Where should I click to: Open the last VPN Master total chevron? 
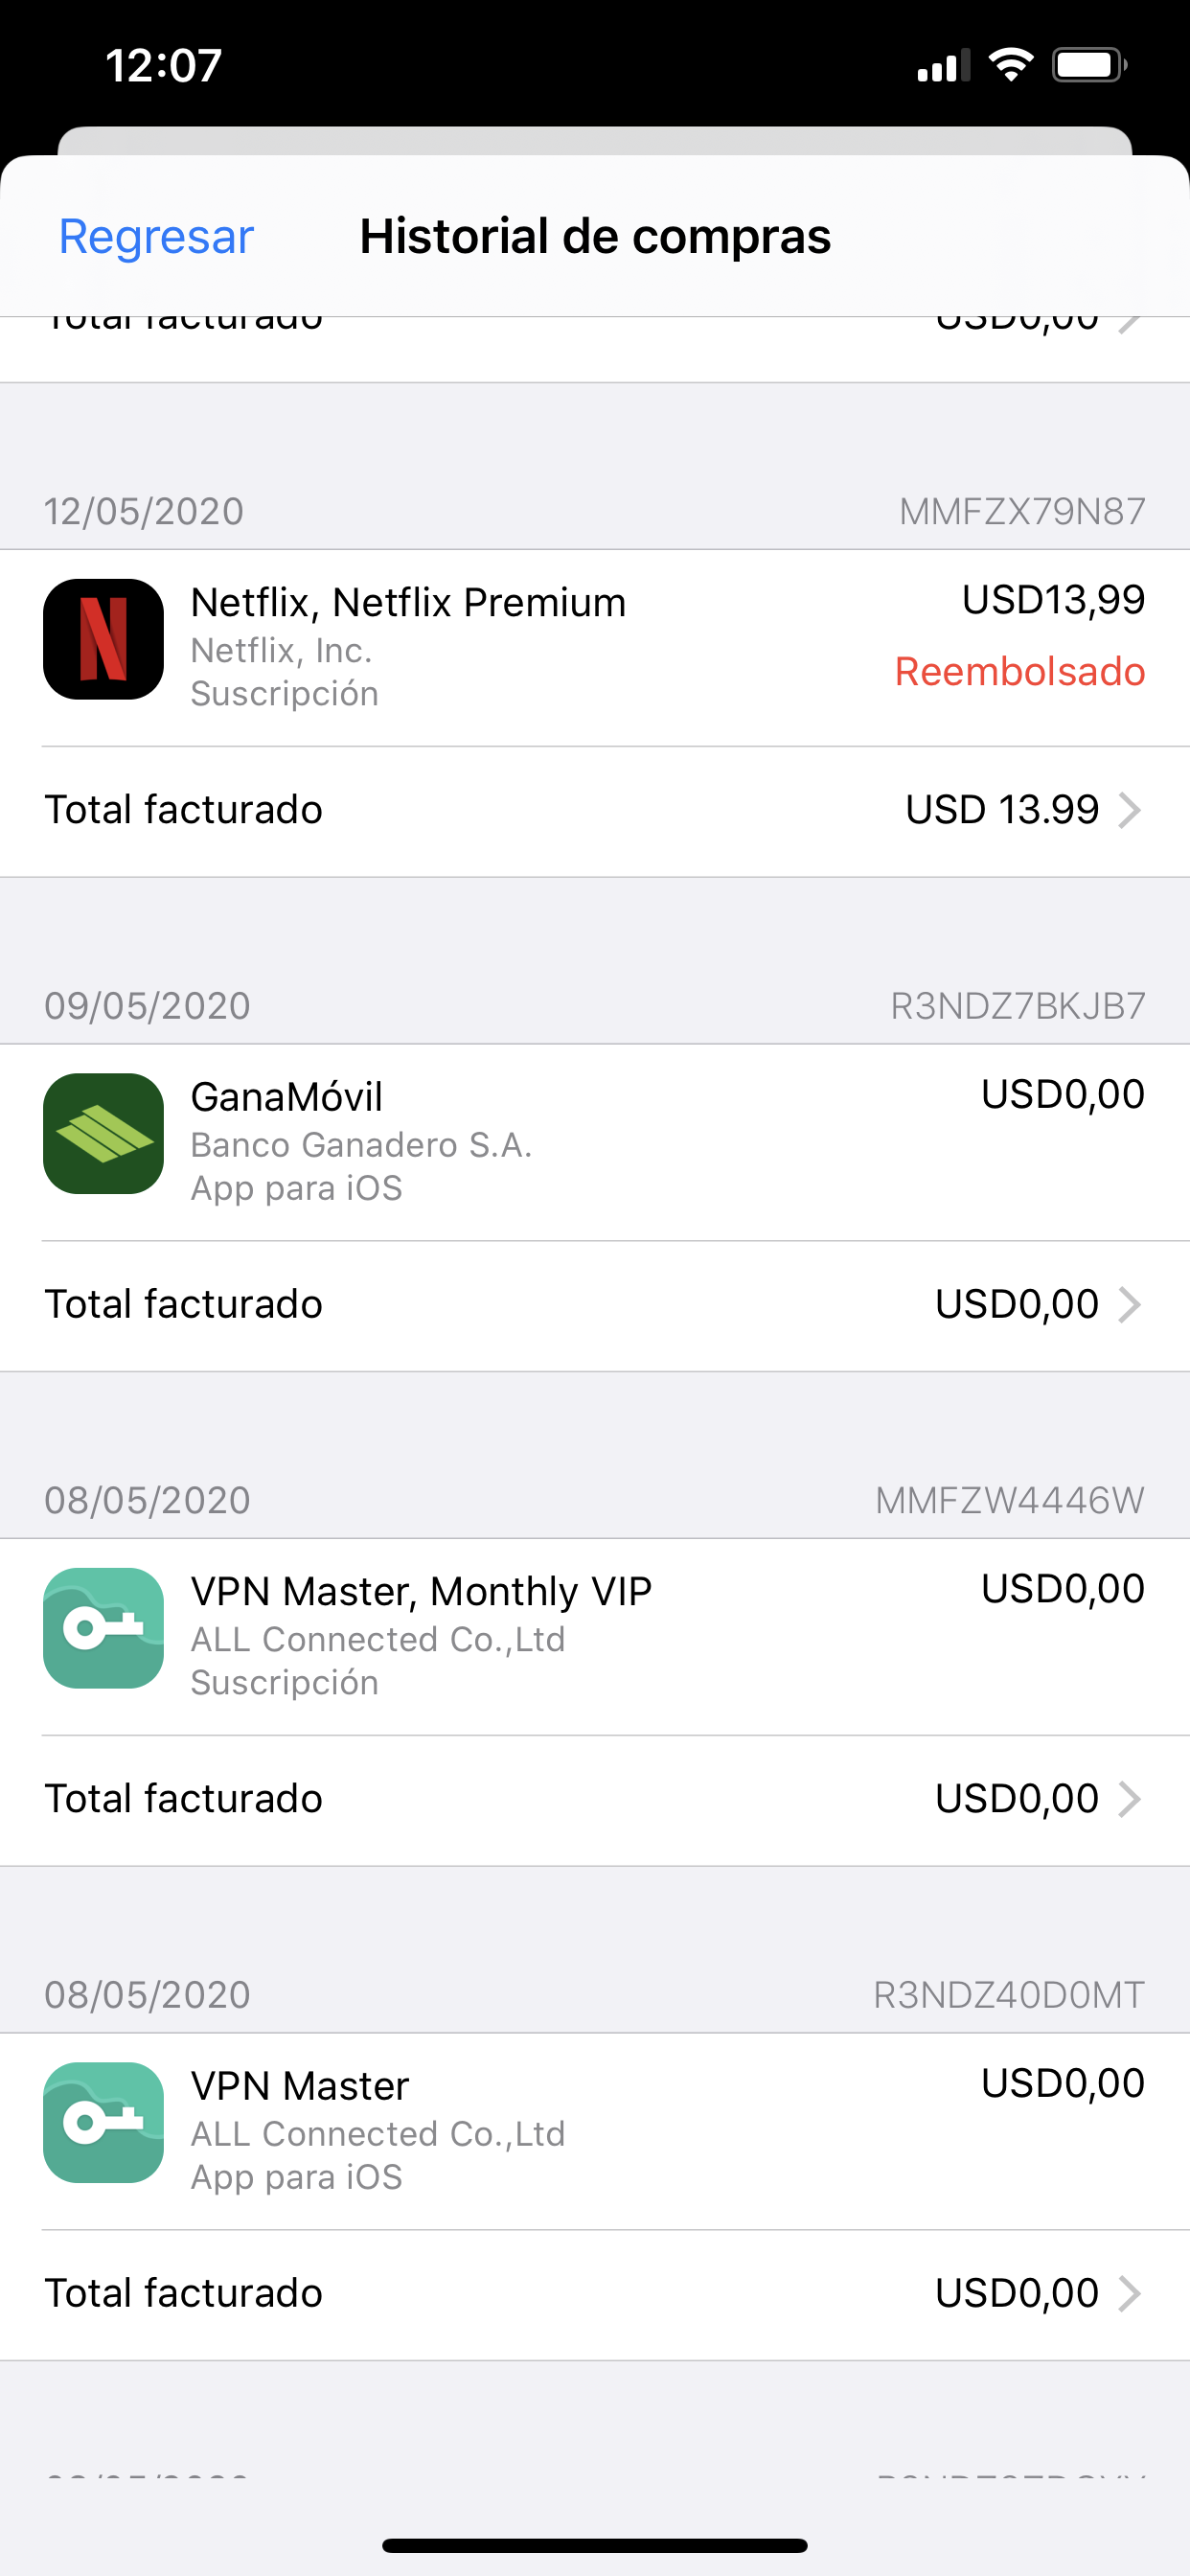[1129, 2293]
